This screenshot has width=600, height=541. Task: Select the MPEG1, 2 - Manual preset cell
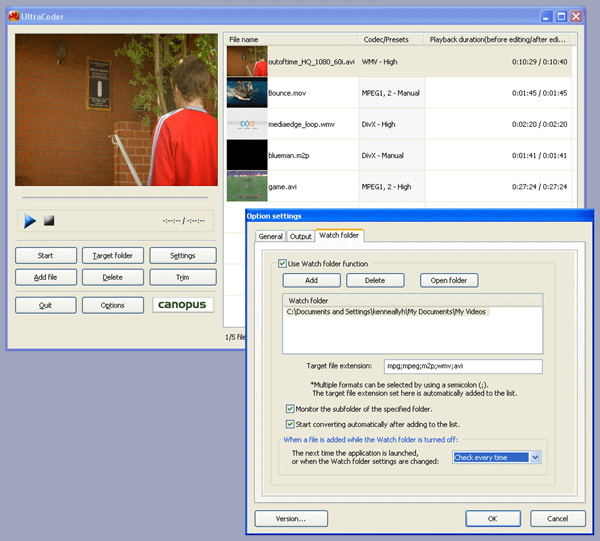pyautogui.click(x=391, y=93)
